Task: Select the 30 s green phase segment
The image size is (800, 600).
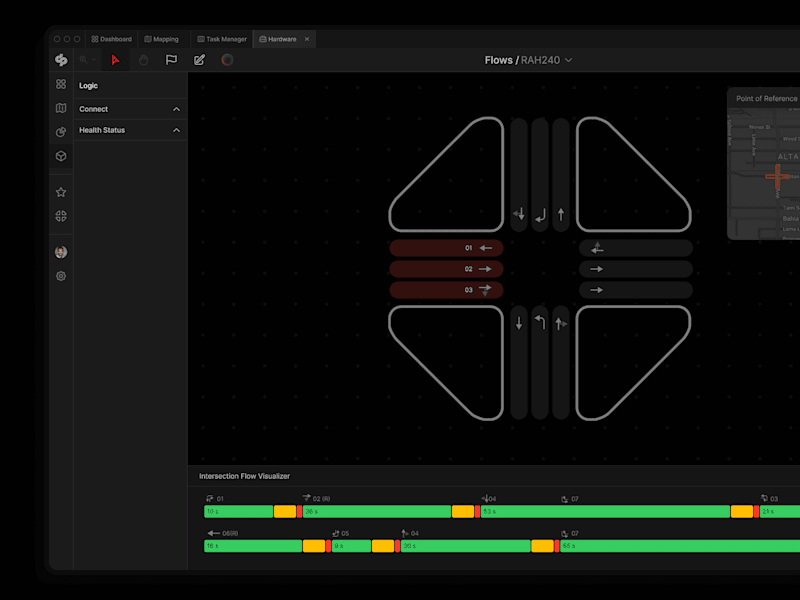Action: click(465, 546)
